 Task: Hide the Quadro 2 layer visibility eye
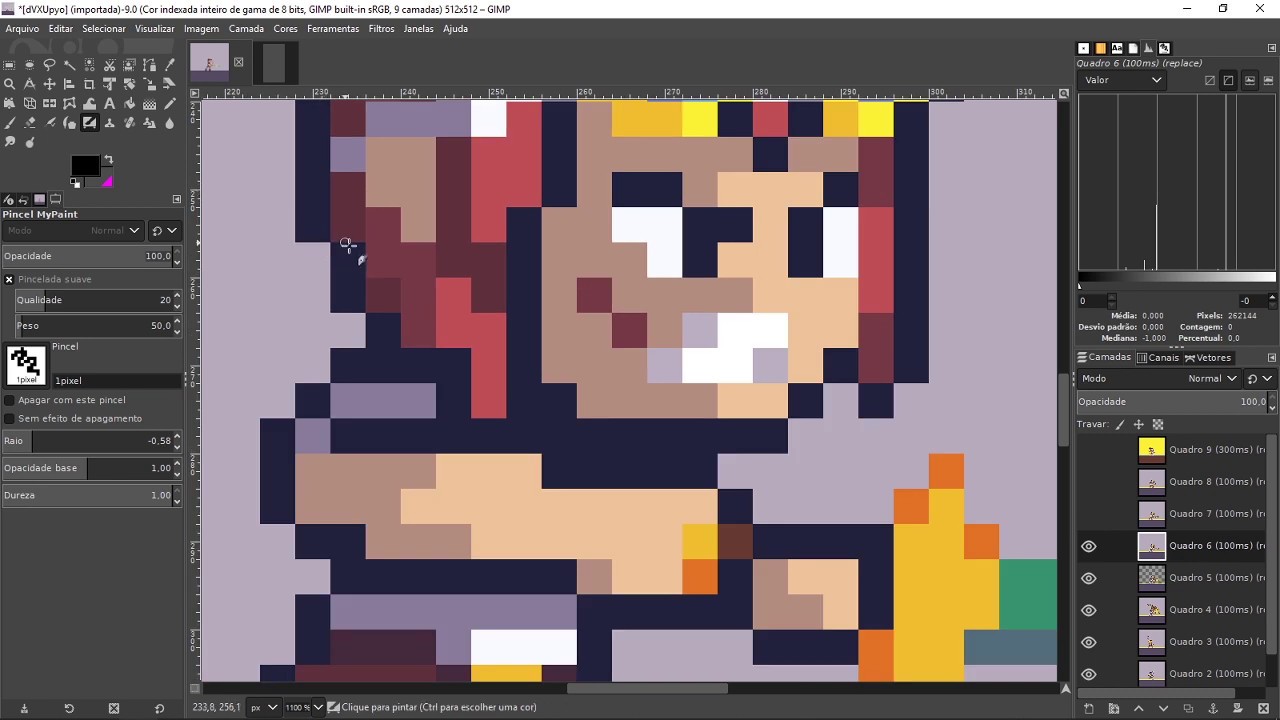point(1089,674)
